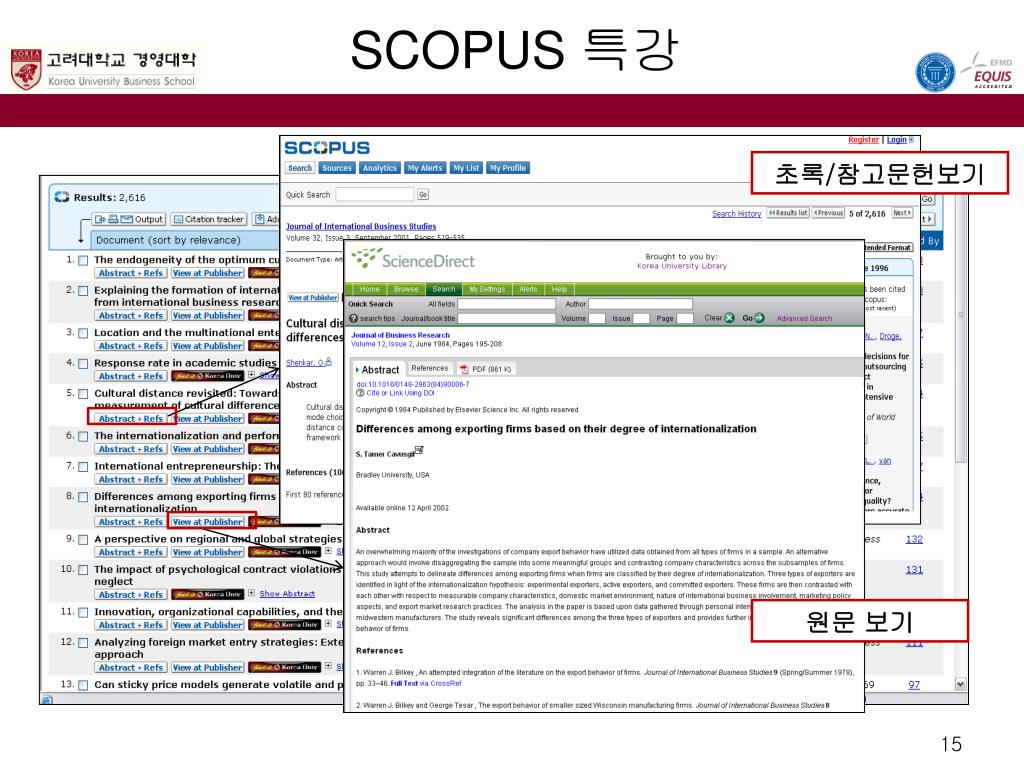Check the box for result 5 Cultural distance revisited
Viewport: 1024px width, 768px height.
click(83, 394)
